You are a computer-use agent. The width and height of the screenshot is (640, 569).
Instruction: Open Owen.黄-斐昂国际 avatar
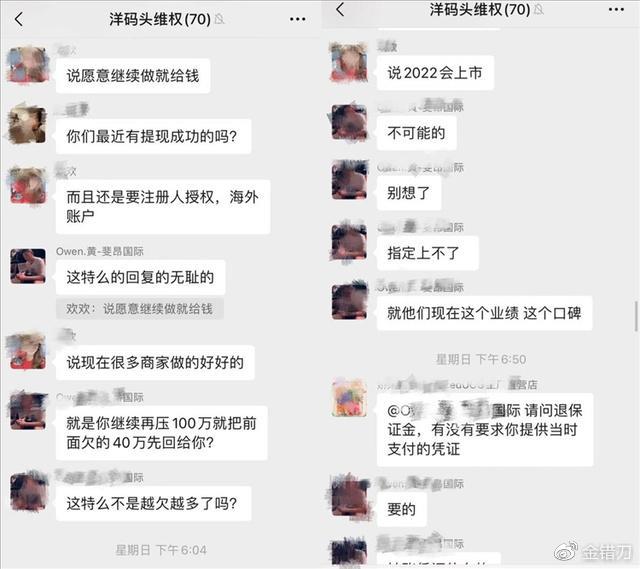click(x=28, y=266)
